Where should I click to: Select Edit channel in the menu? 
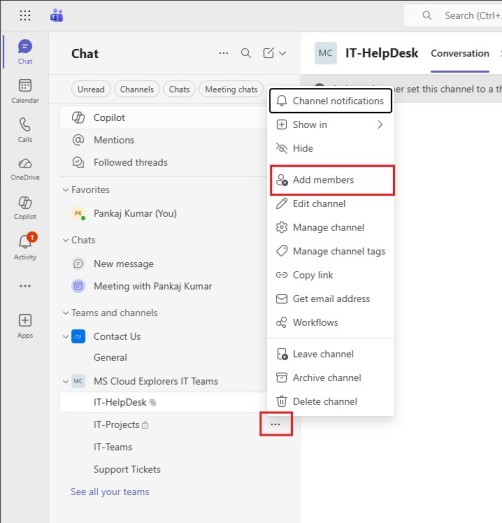coord(331,204)
